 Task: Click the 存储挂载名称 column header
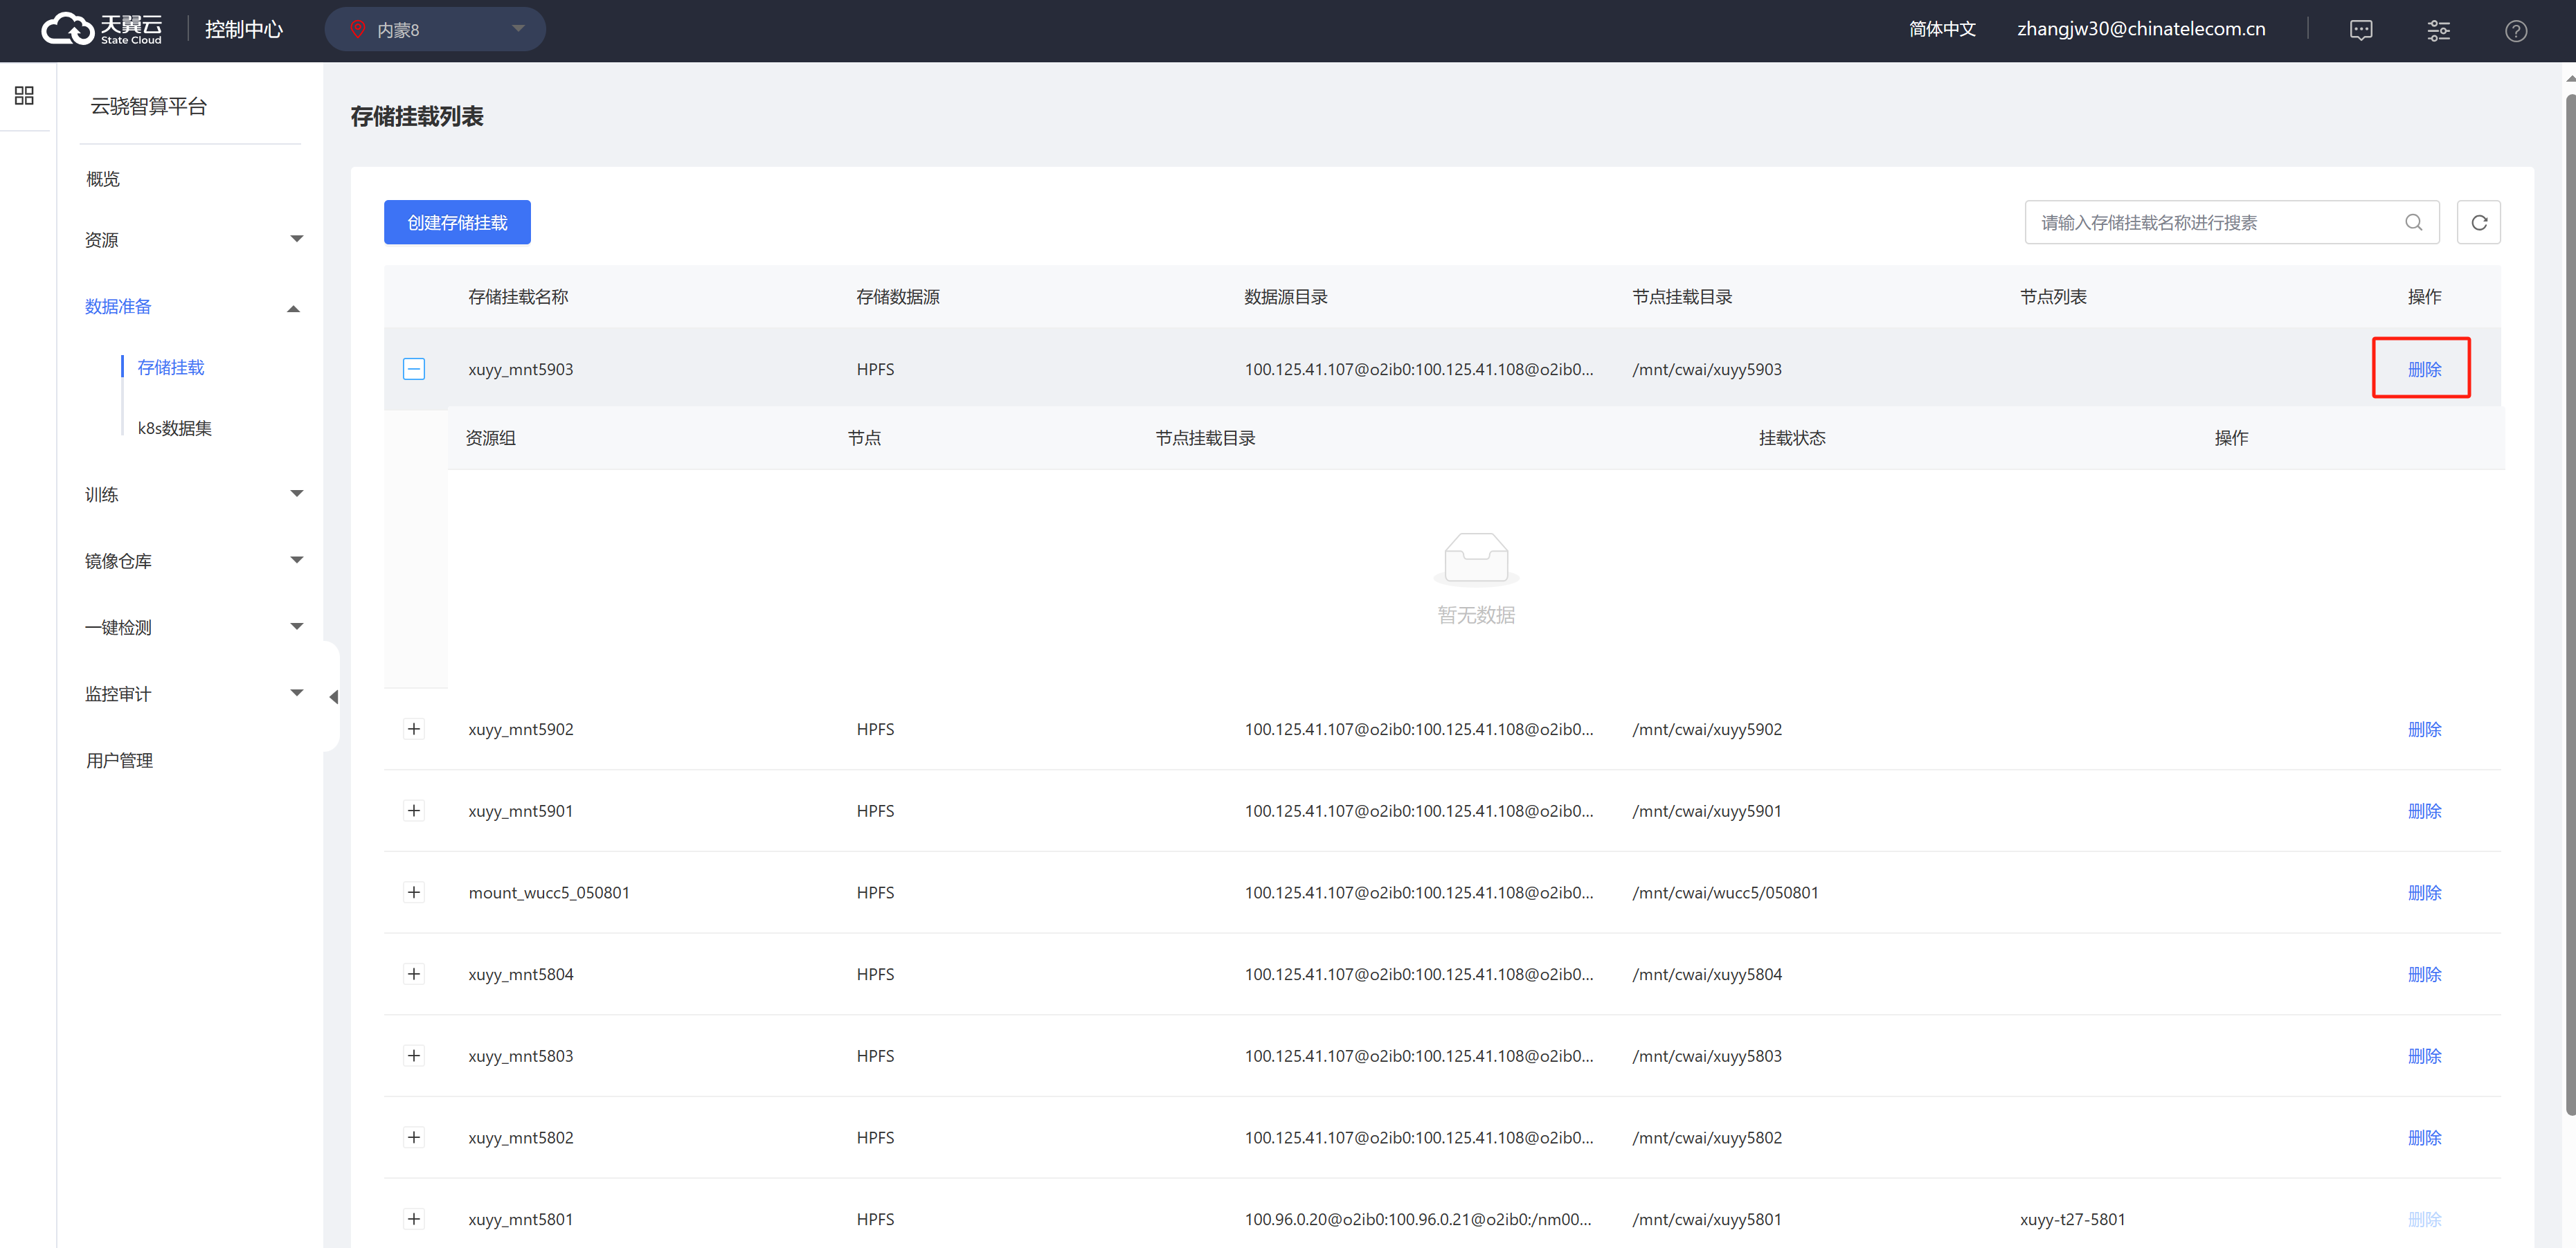click(x=518, y=296)
